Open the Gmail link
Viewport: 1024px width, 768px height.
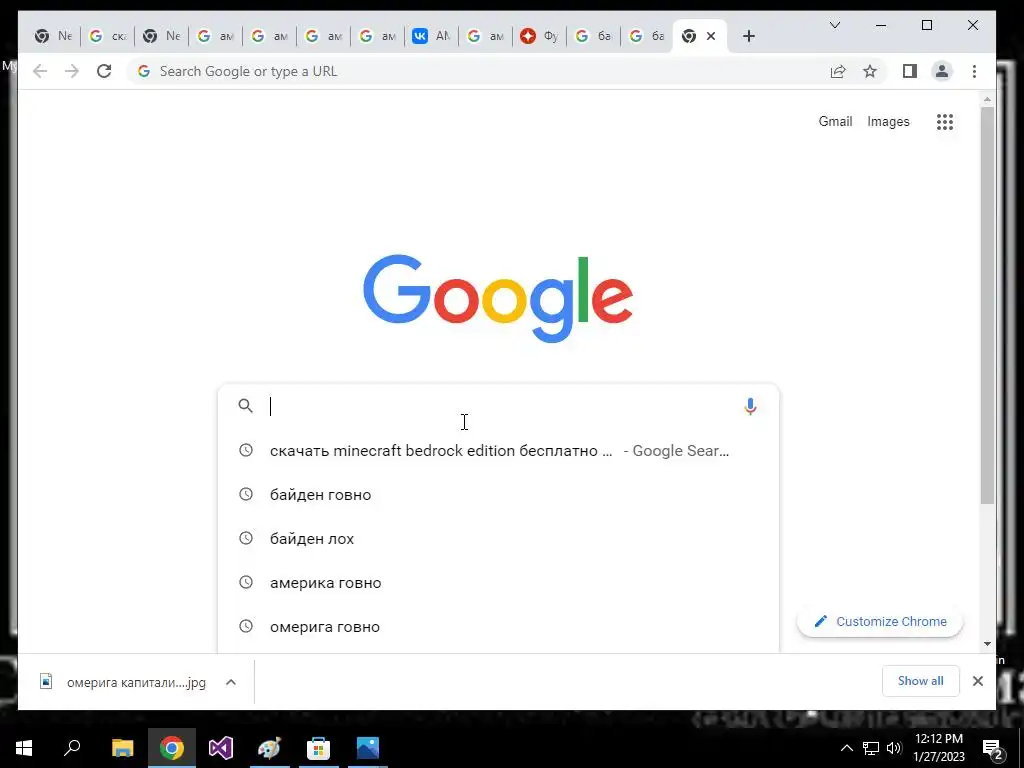tap(835, 121)
